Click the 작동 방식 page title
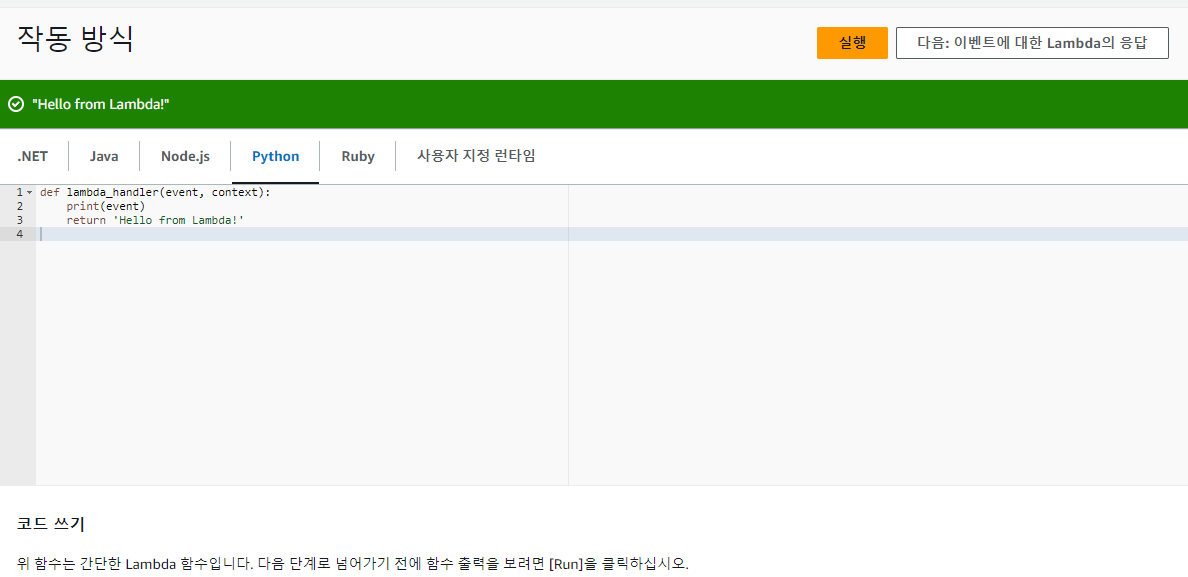The width and height of the screenshot is (1188, 577). [76, 39]
